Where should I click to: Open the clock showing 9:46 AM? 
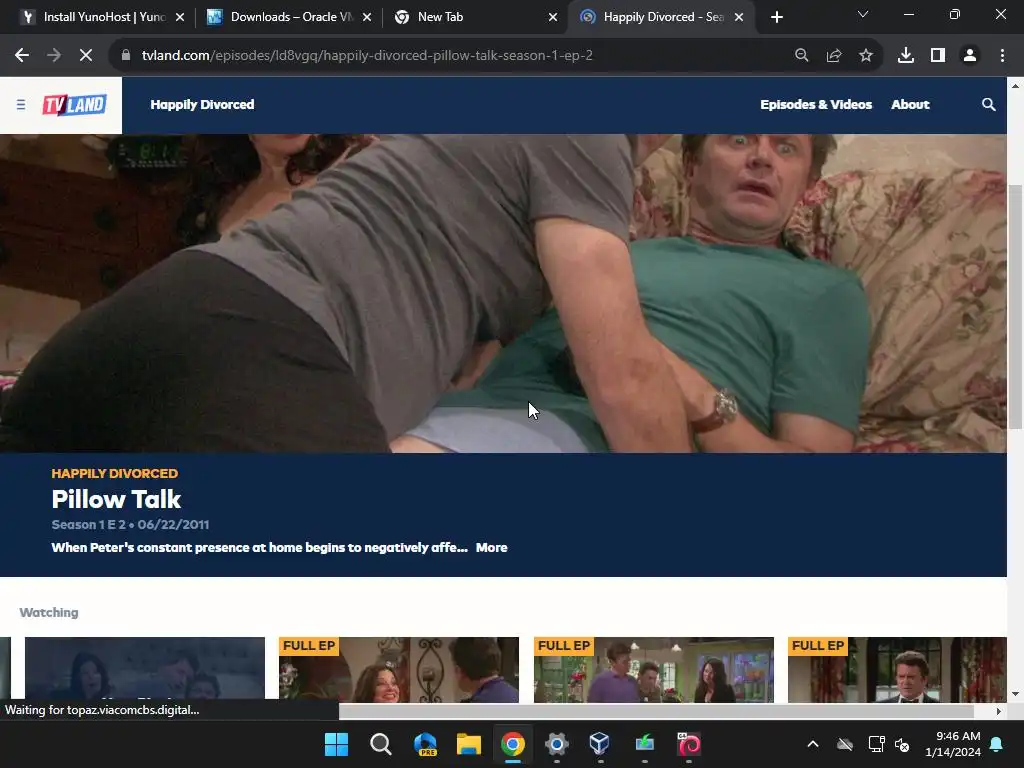coord(953,744)
